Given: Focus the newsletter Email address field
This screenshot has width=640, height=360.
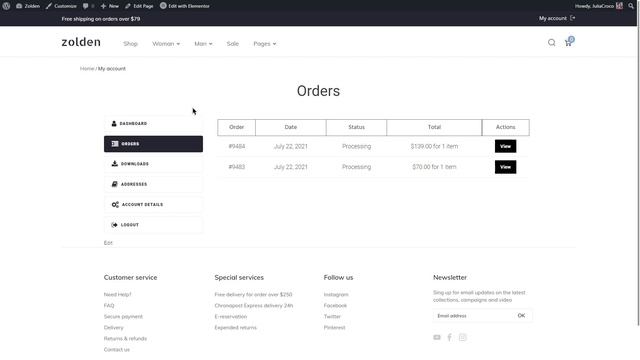Looking at the screenshot, I should tap(473, 316).
